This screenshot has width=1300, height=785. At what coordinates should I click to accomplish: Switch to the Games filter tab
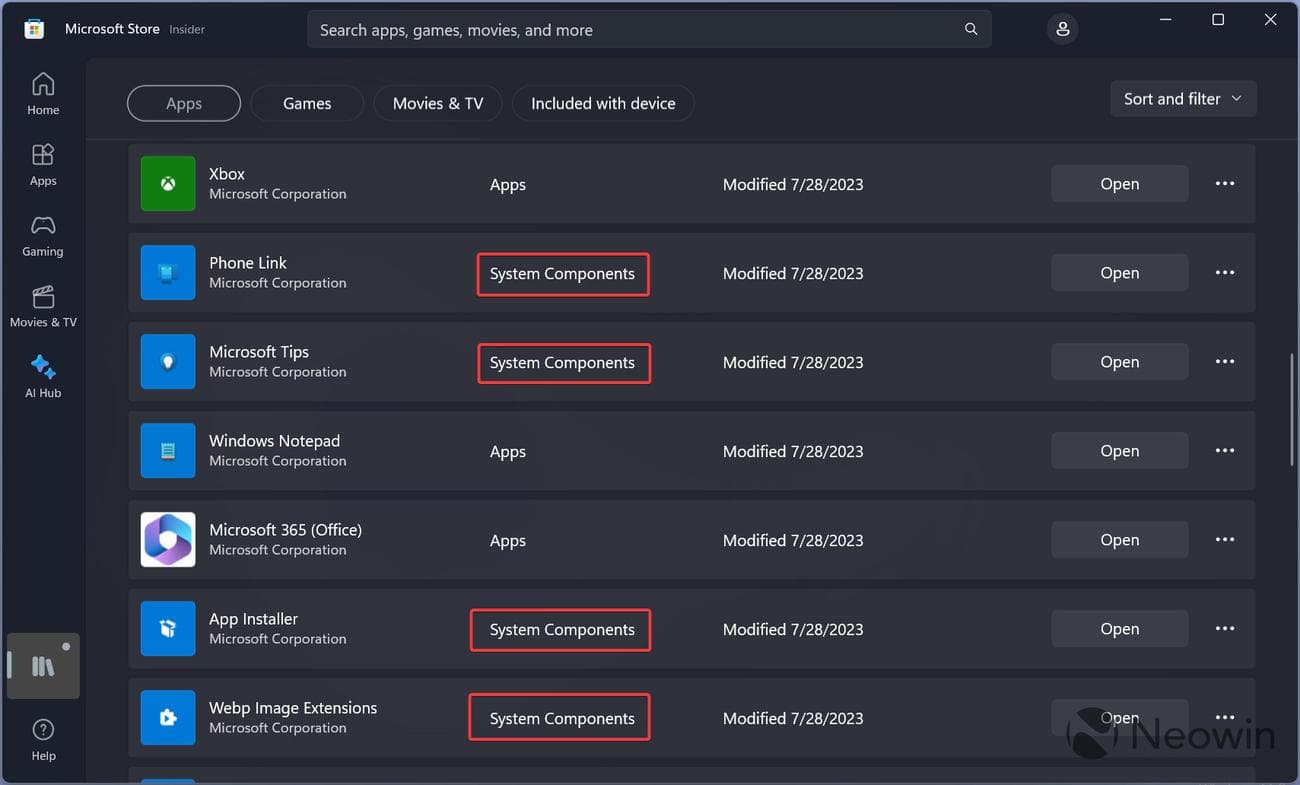(307, 103)
